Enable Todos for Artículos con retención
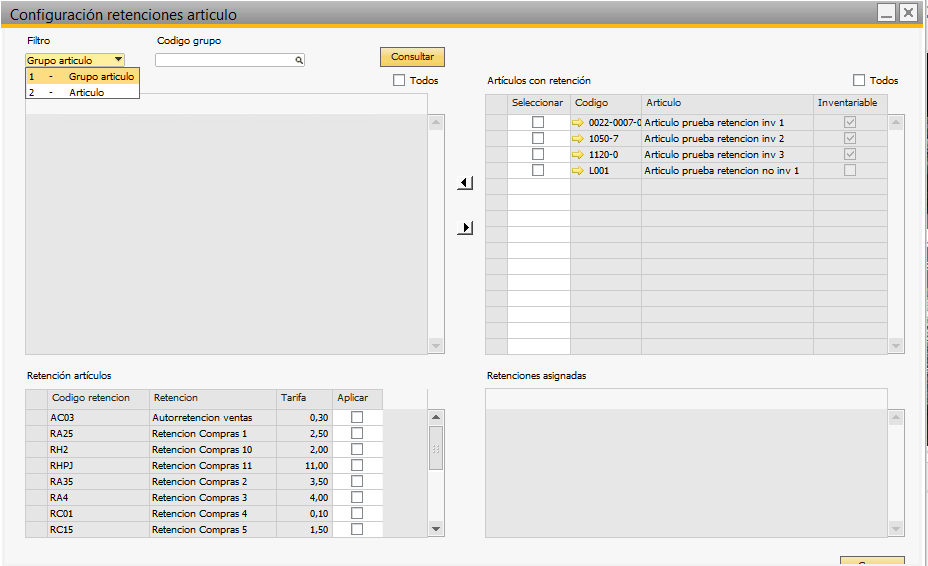Viewport: 928px width, 566px height. (x=859, y=80)
